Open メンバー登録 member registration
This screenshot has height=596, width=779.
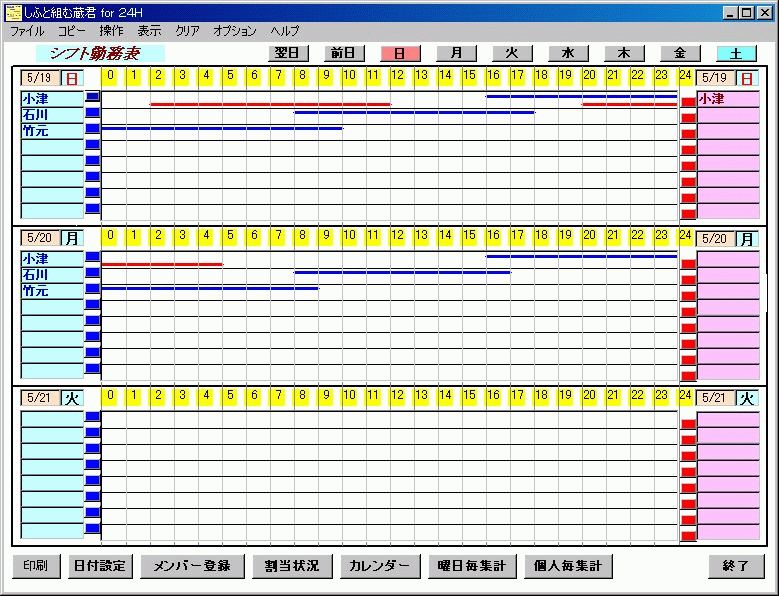click(192, 566)
